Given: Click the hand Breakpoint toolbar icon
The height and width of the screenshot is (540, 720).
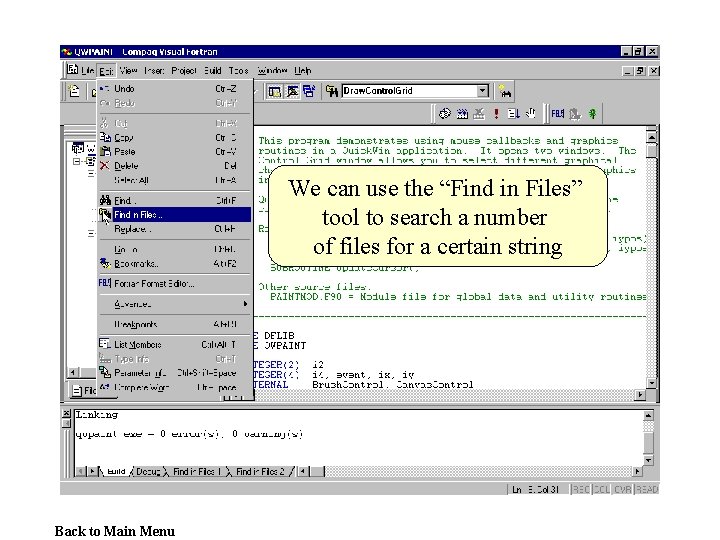Looking at the screenshot, I should 530,113.
